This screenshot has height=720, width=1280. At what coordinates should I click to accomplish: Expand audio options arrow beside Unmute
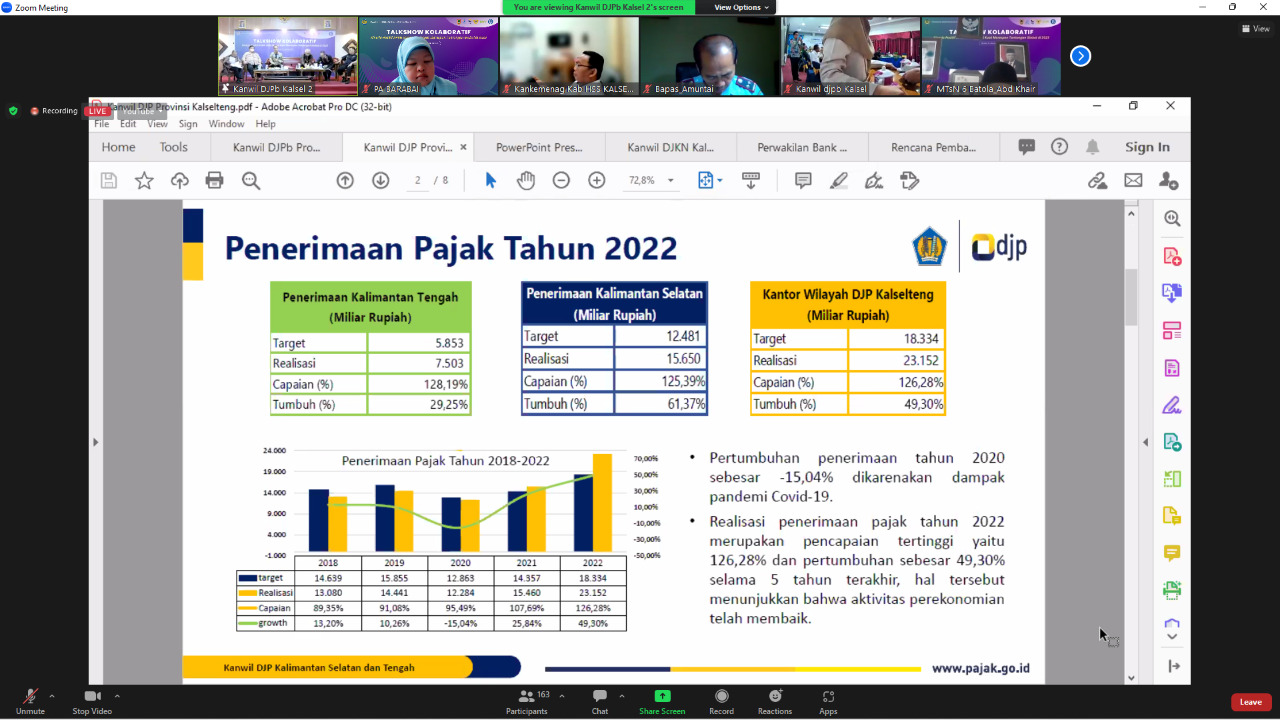click(52, 696)
